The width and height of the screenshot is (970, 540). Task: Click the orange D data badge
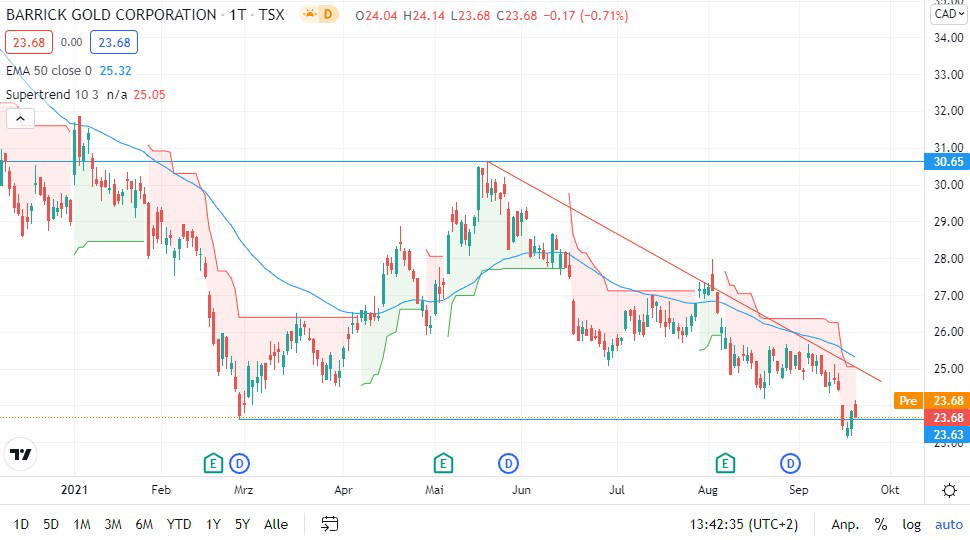pyautogui.click(x=328, y=14)
